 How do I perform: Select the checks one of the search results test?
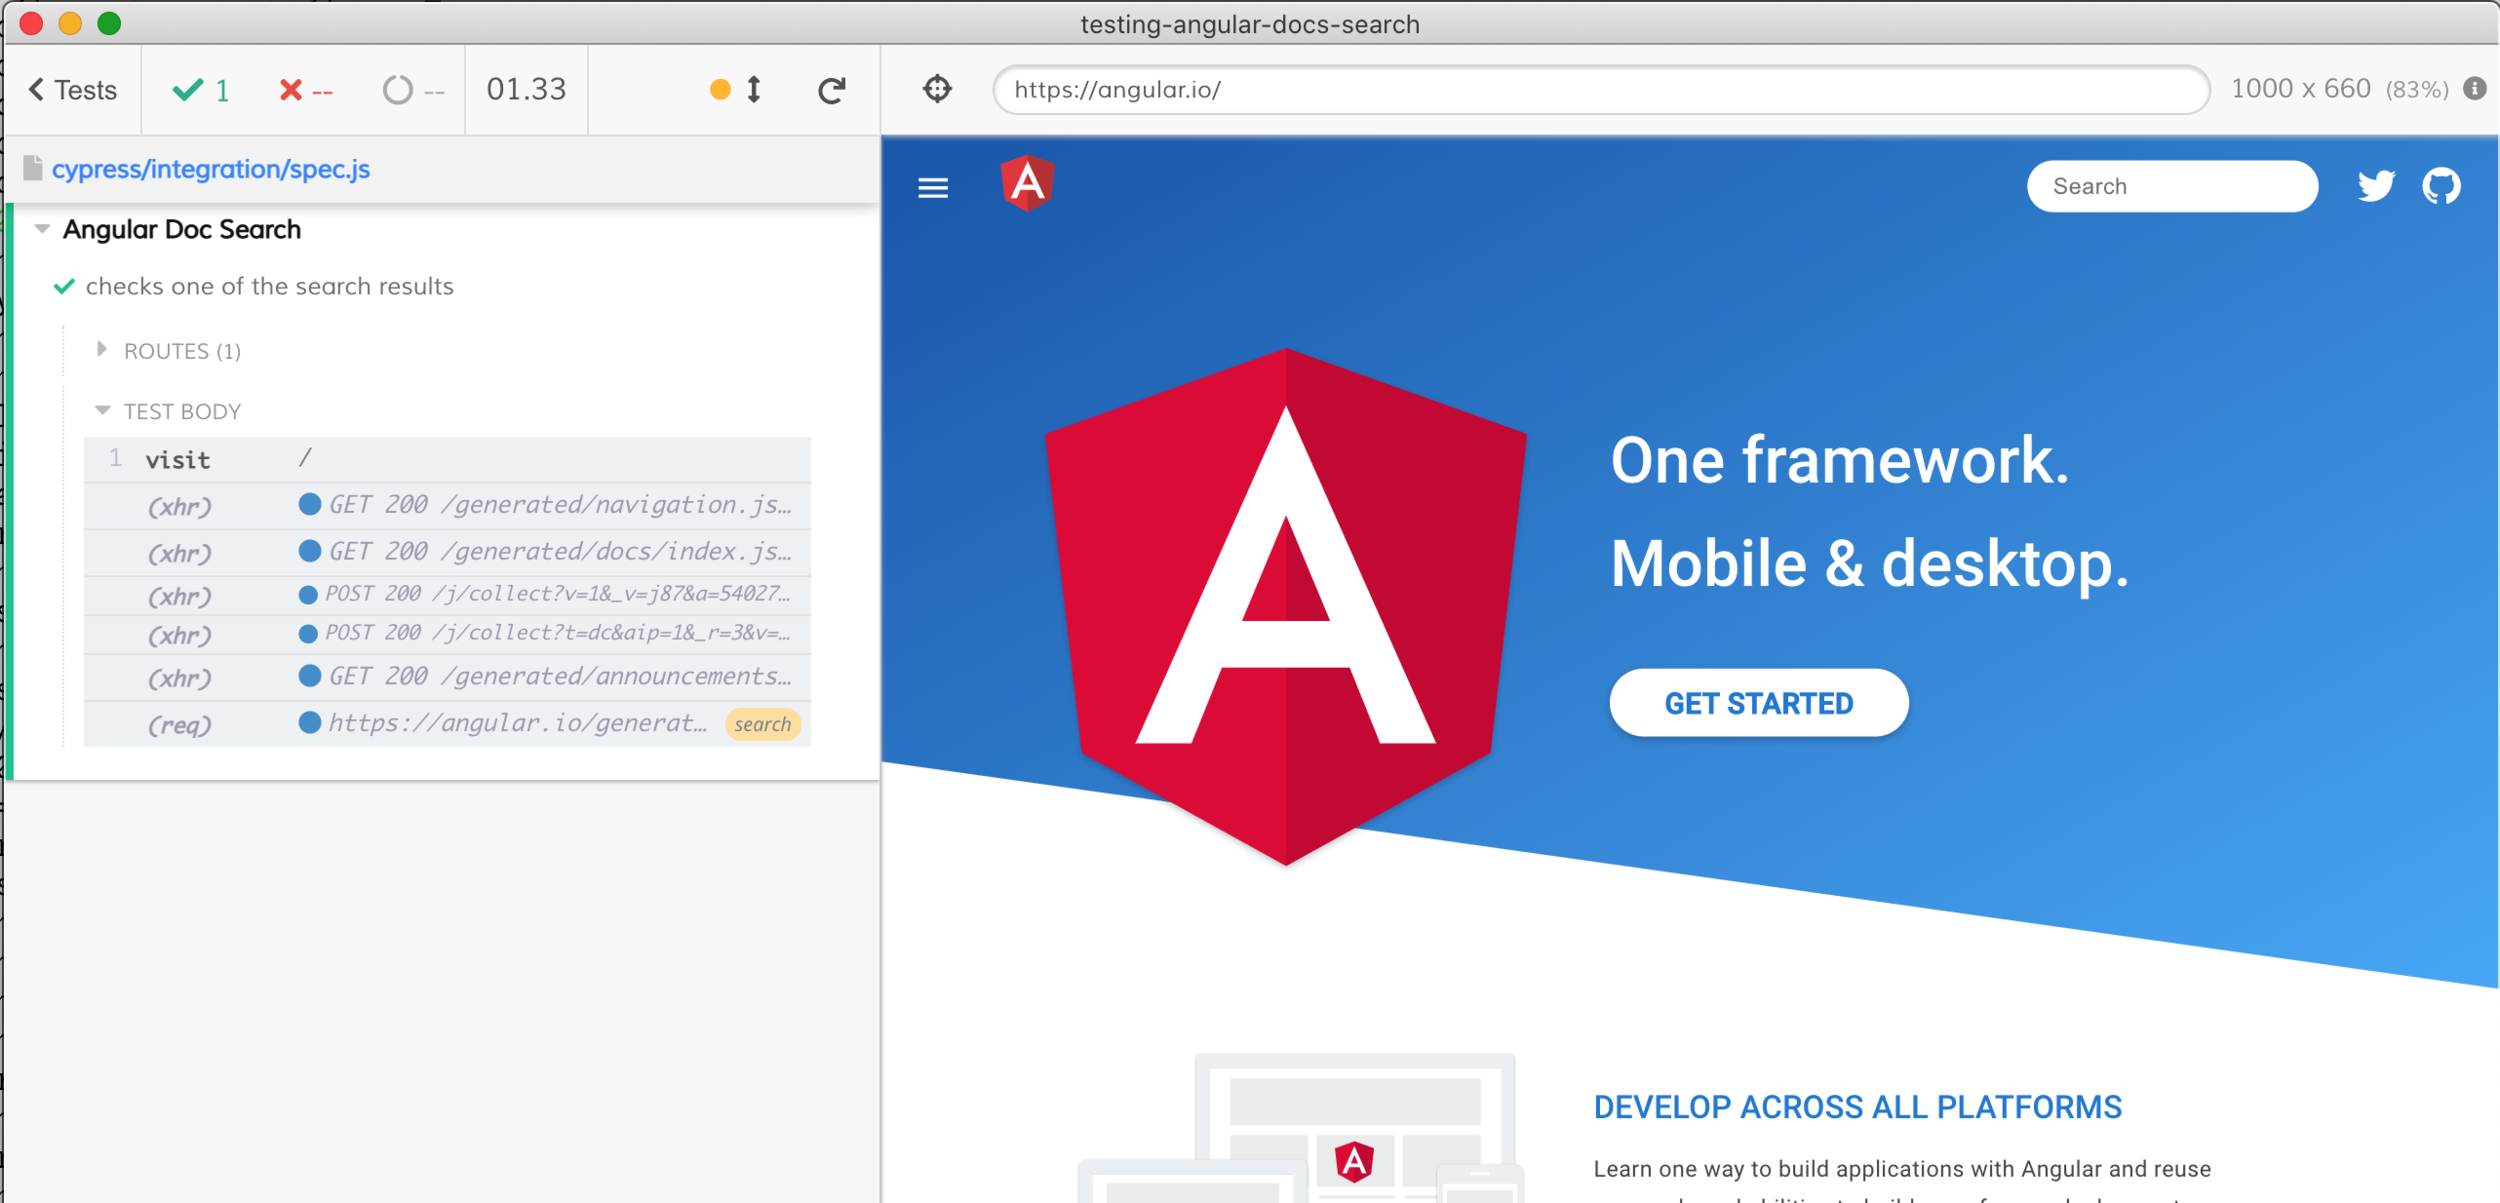tap(269, 286)
